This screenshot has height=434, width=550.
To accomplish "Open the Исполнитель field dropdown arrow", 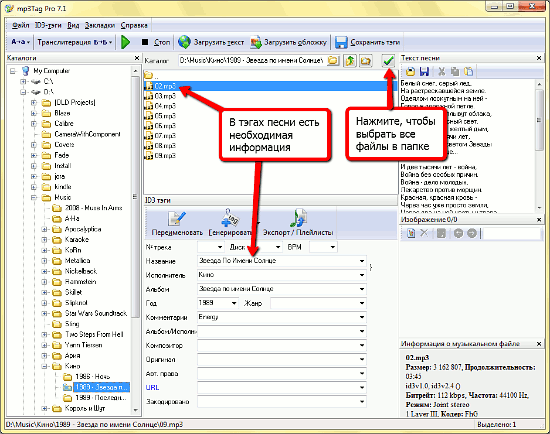I will [362, 275].
